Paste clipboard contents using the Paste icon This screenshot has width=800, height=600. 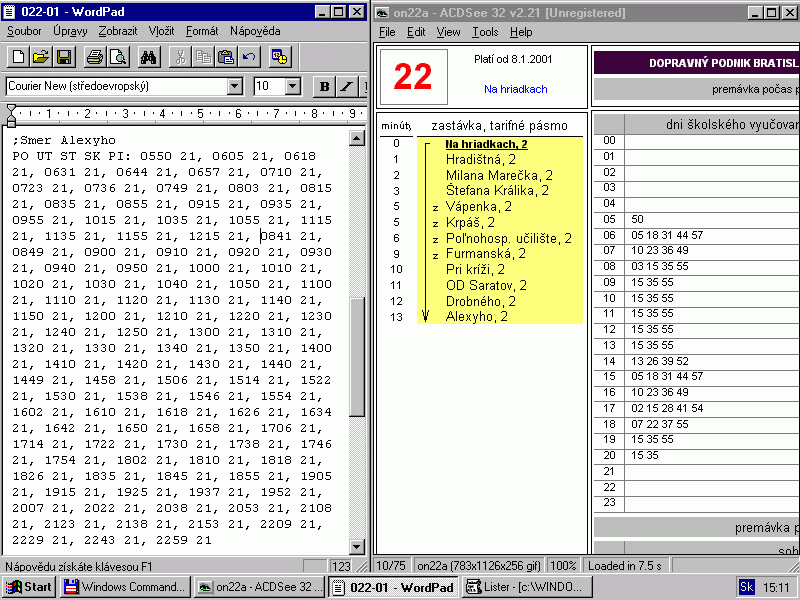click(x=226, y=57)
